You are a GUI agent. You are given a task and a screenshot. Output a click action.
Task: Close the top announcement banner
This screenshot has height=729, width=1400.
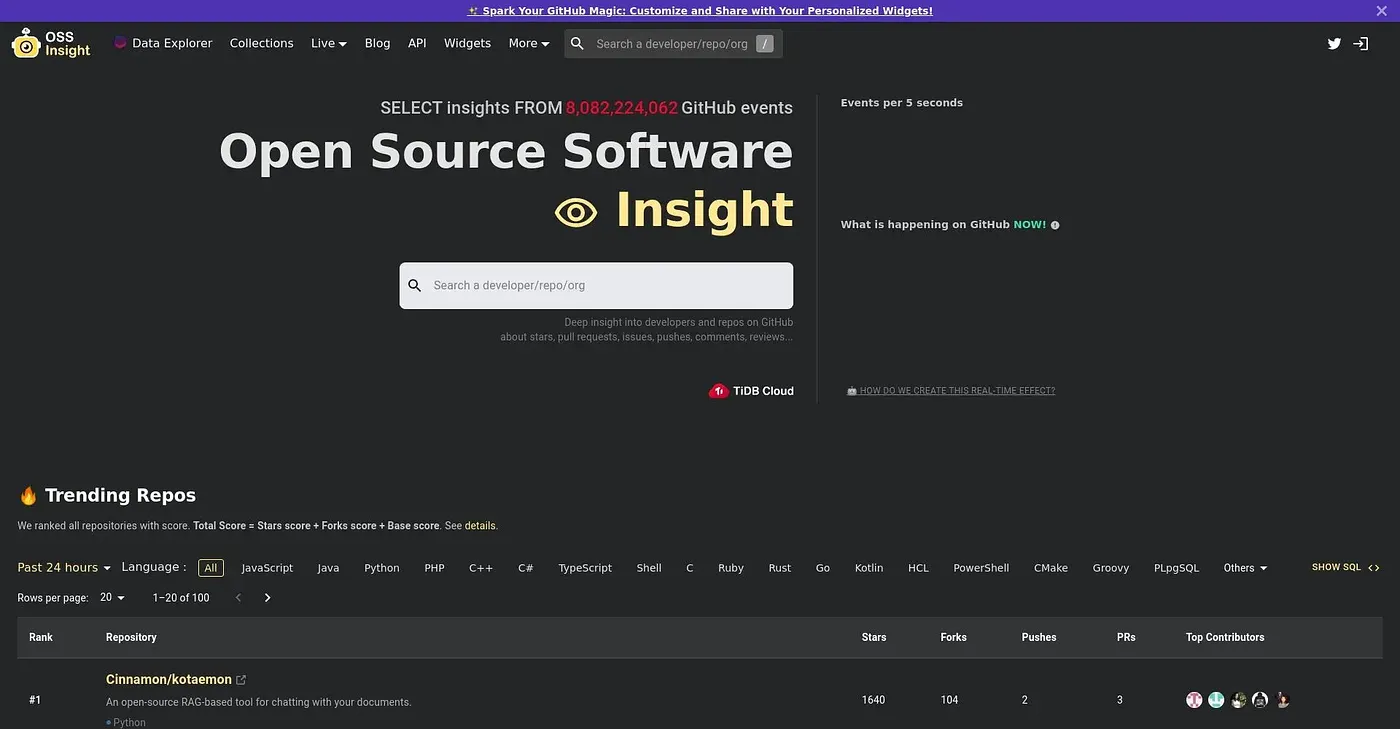coord(1382,11)
